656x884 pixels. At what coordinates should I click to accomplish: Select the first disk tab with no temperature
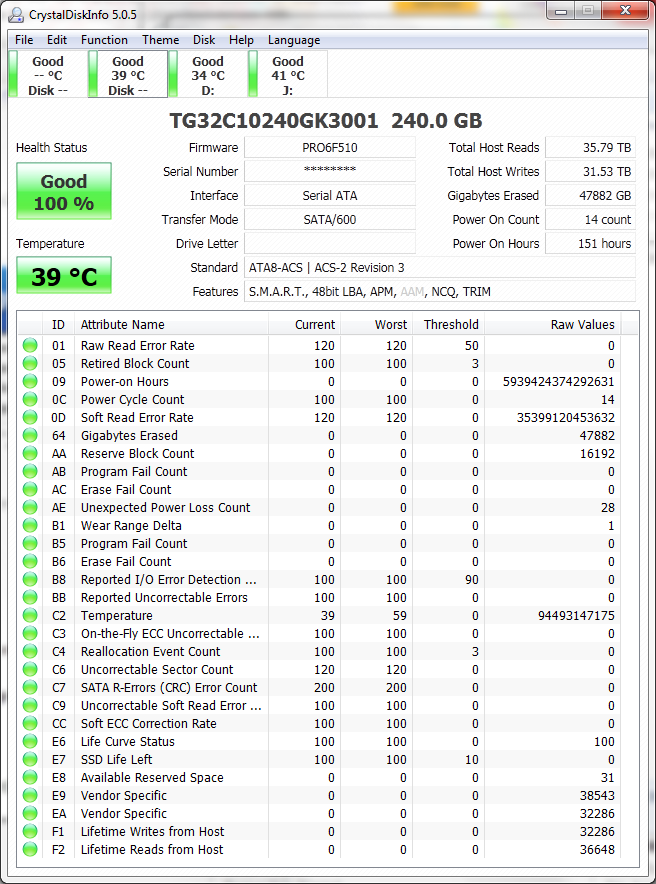48,75
